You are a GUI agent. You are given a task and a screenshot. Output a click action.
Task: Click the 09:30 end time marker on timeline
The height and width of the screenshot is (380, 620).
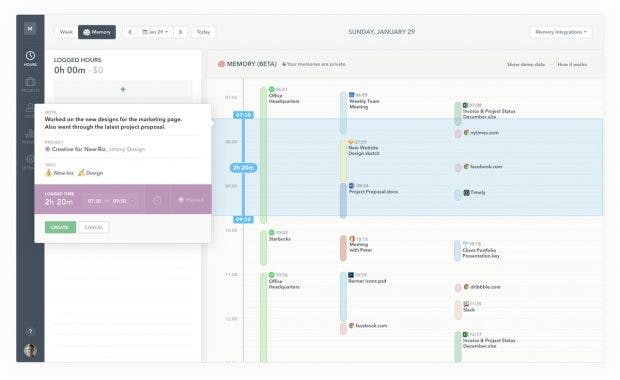point(243,219)
